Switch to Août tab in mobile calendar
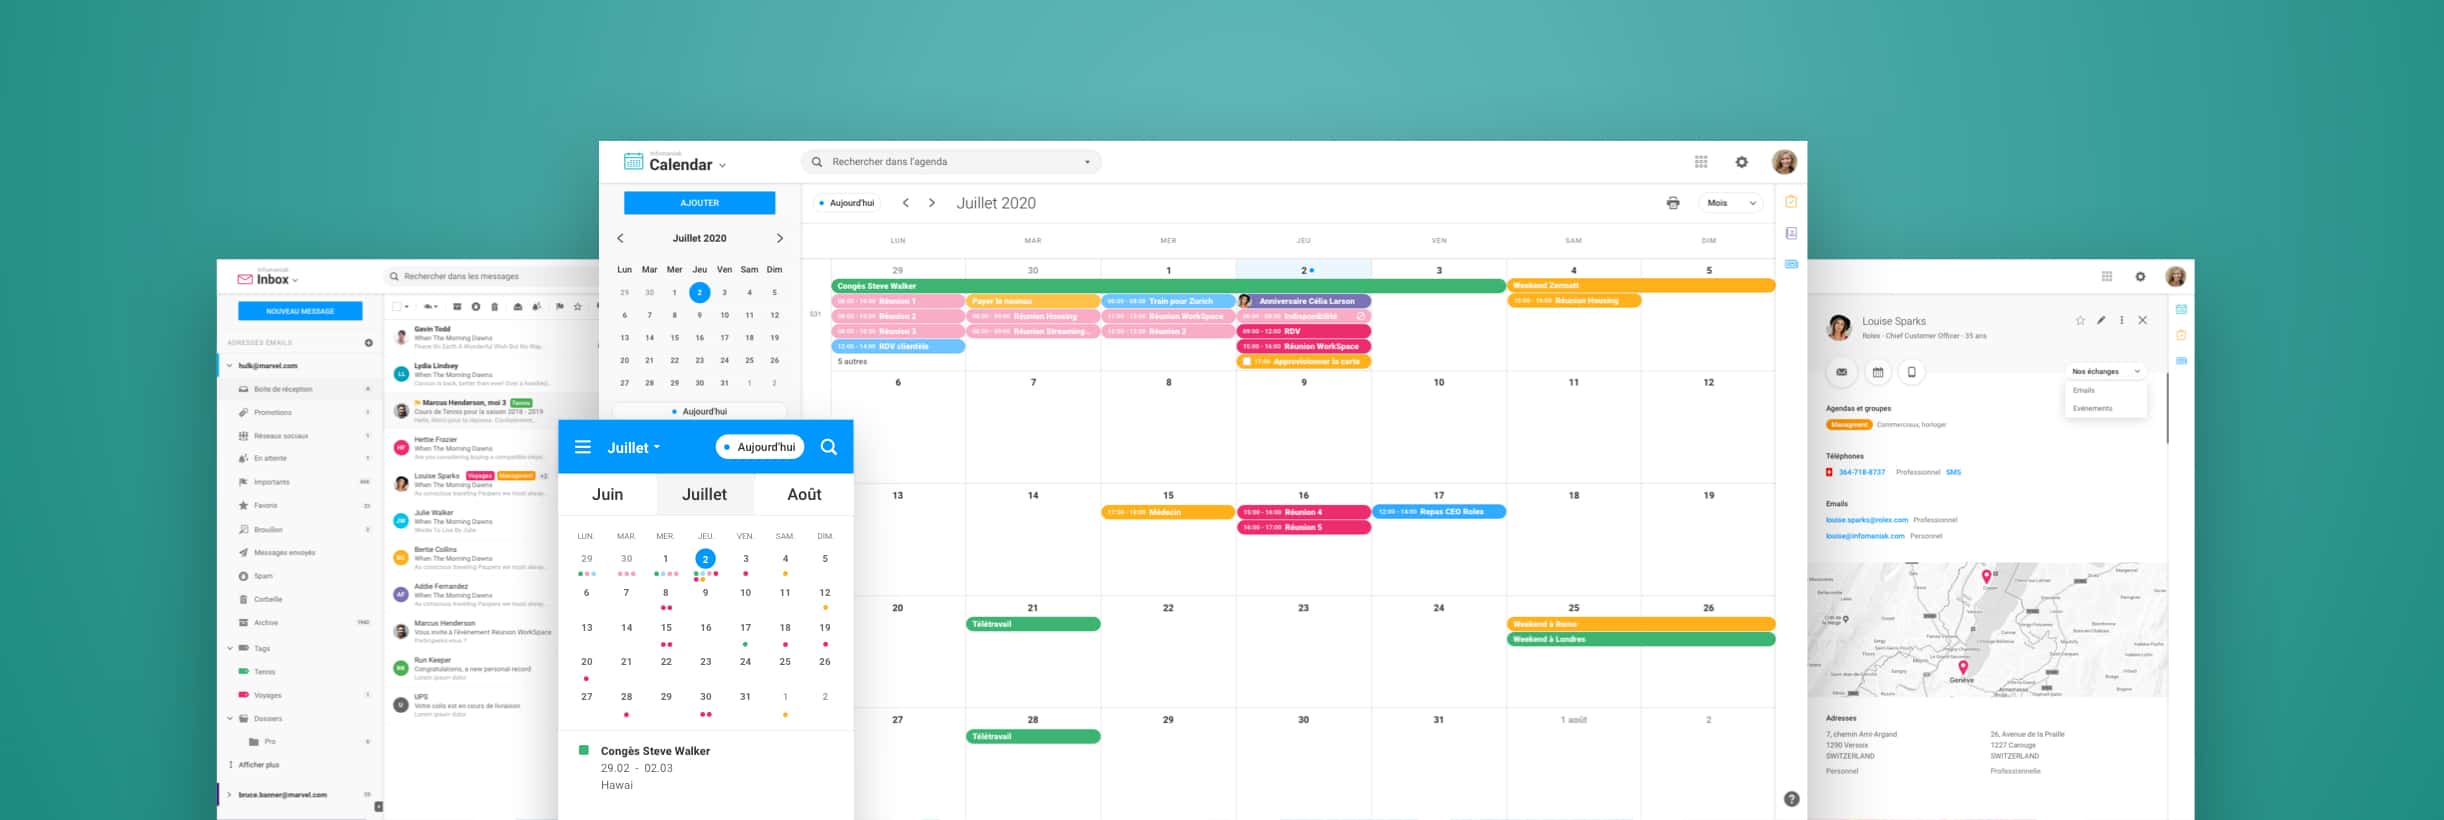2444x820 pixels. (x=804, y=494)
